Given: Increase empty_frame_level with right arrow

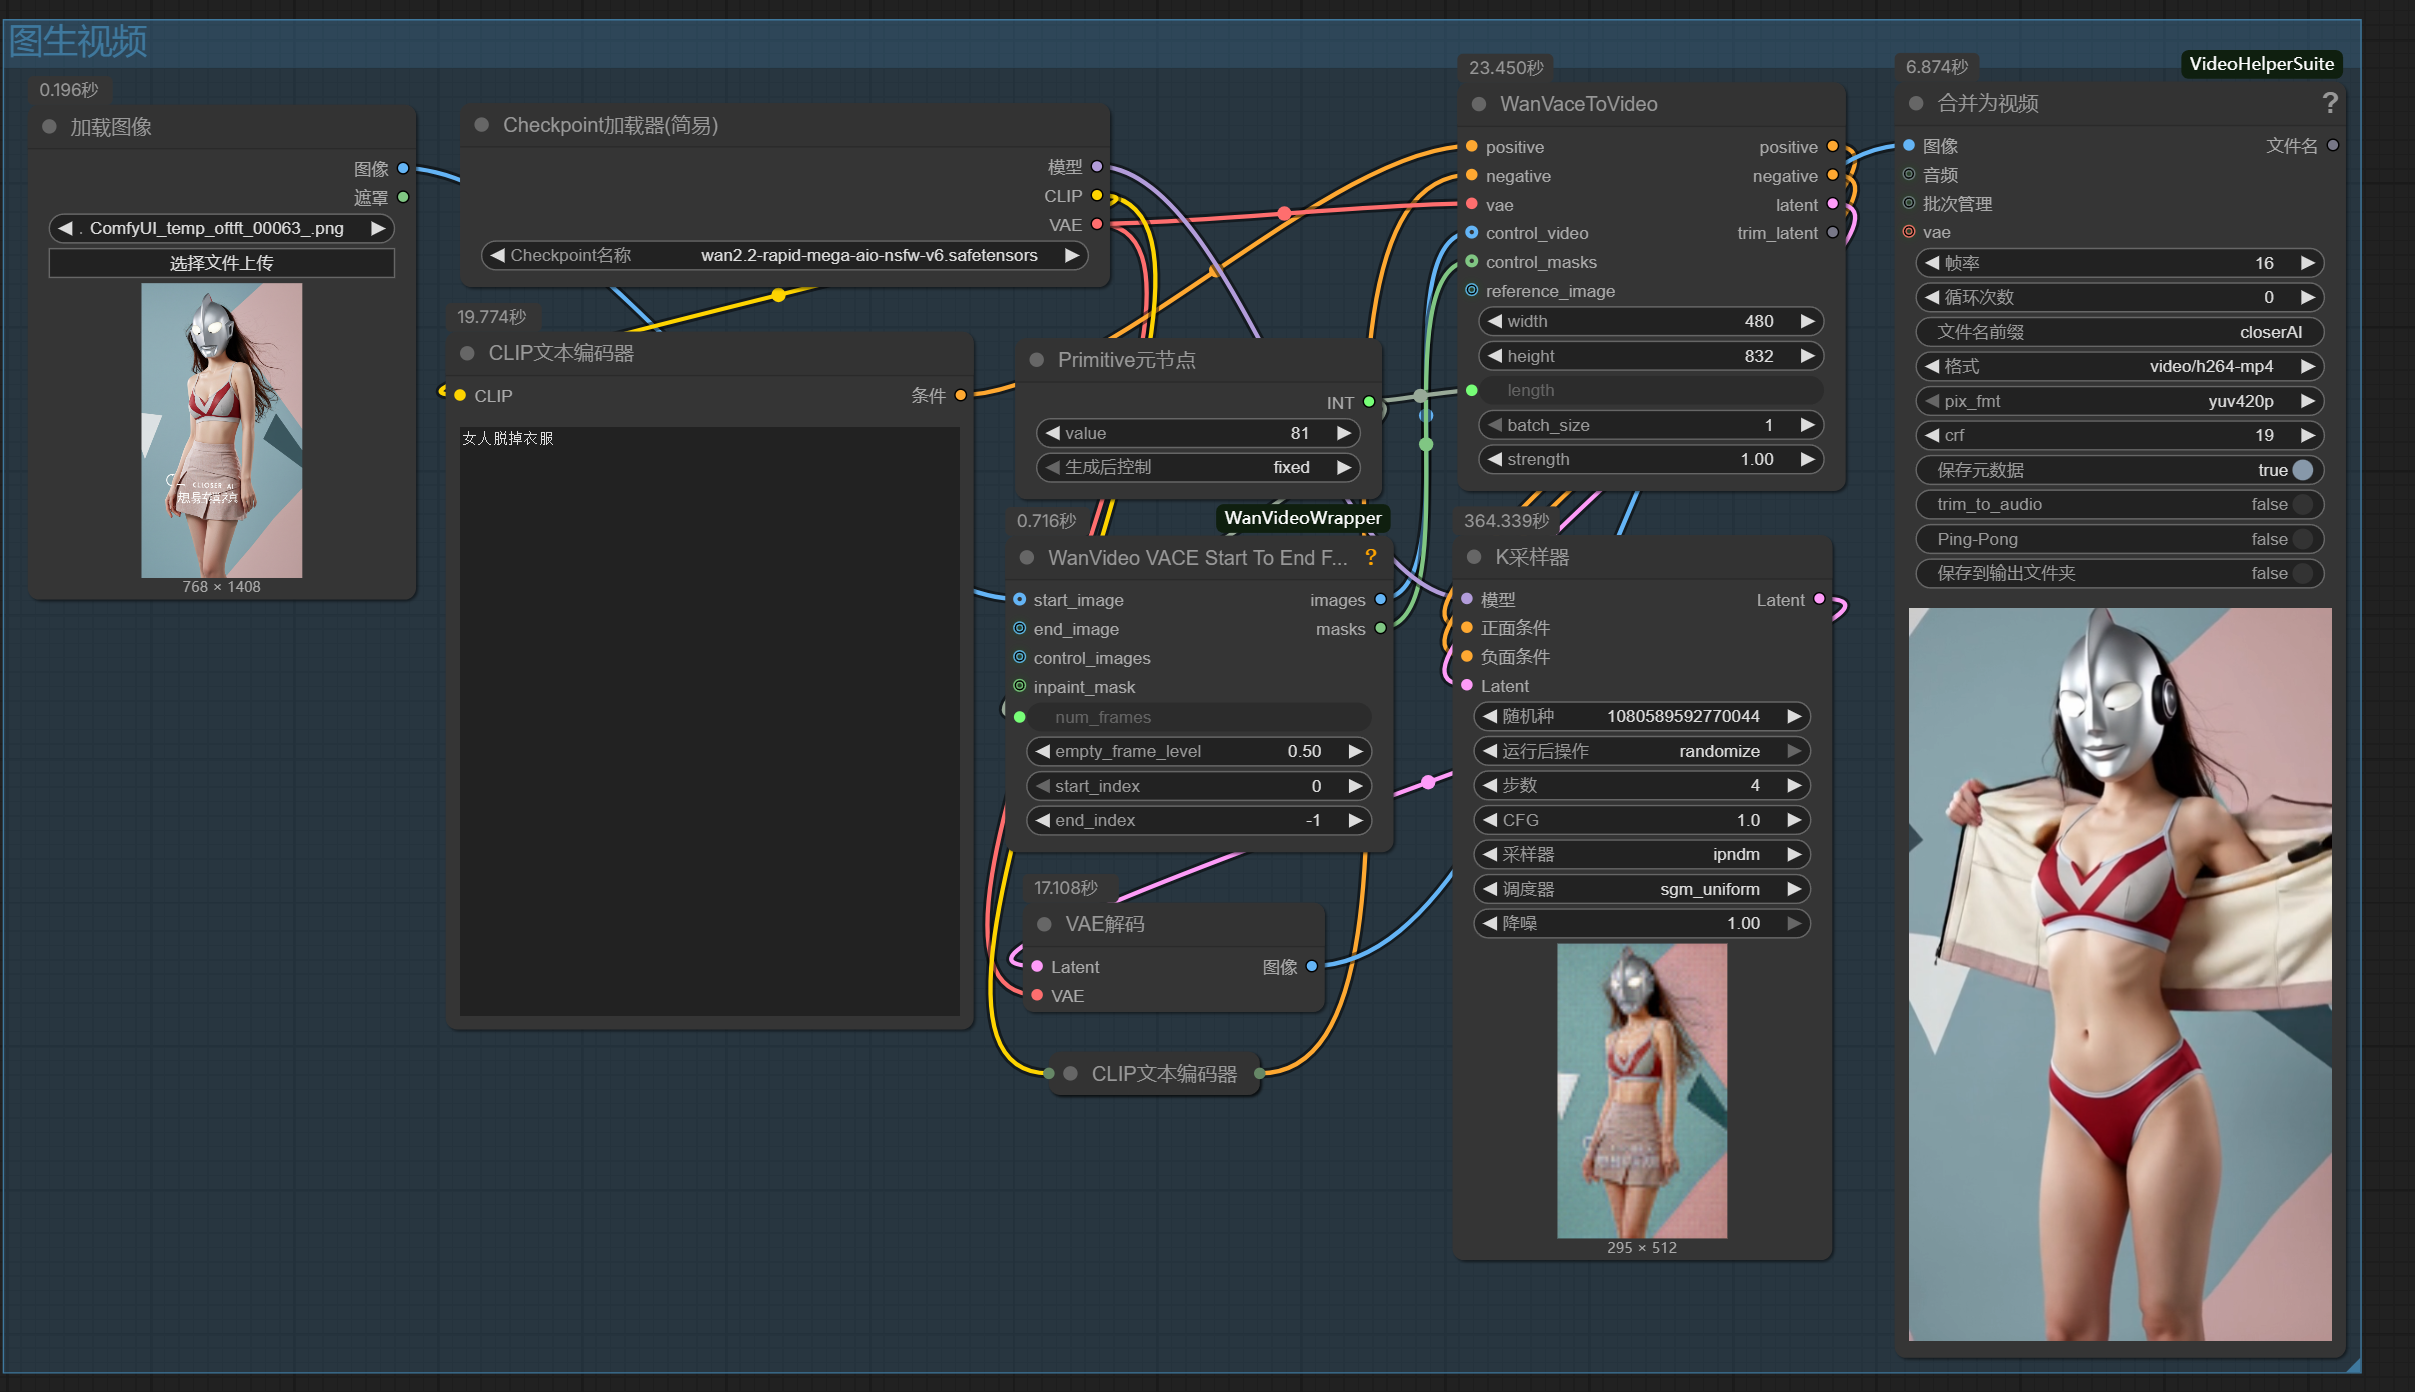Looking at the screenshot, I should pyautogui.click(x=1355, y=751).
